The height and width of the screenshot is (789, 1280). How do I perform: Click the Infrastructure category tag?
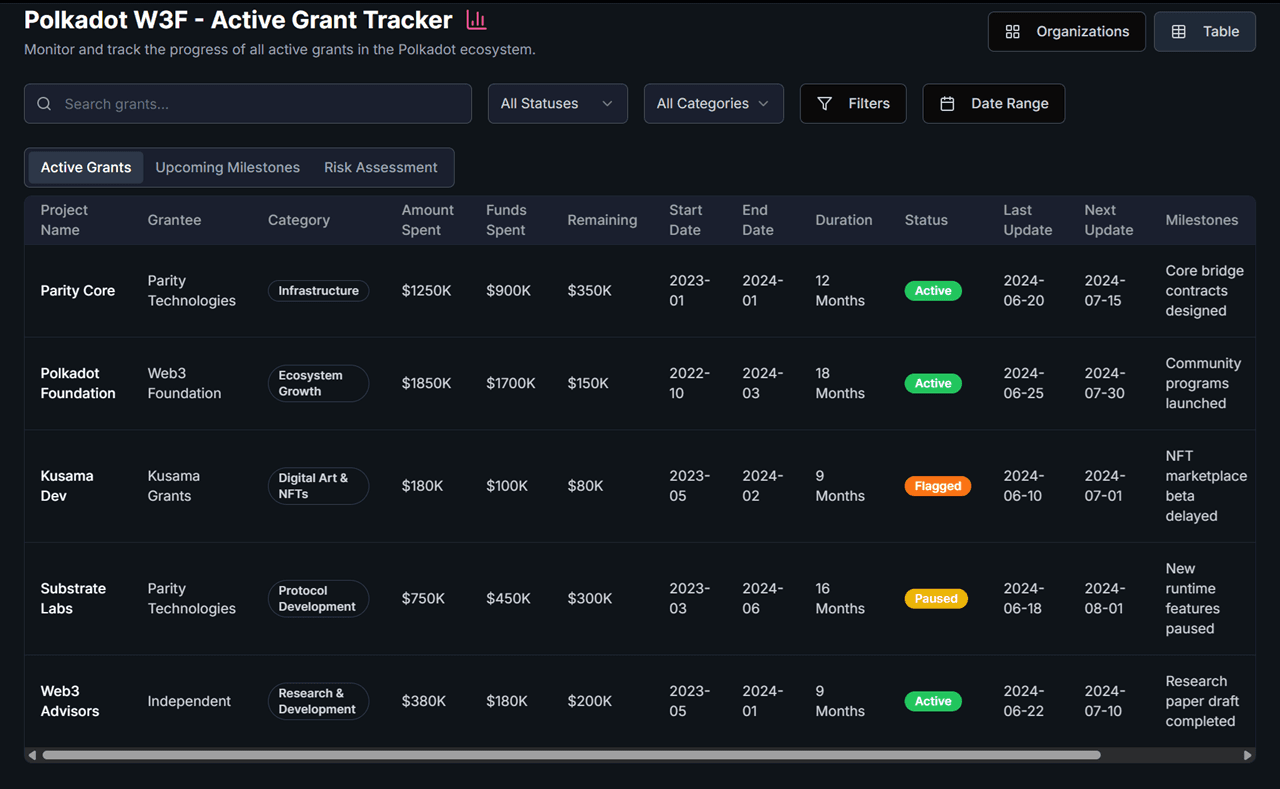coord(318,291)
